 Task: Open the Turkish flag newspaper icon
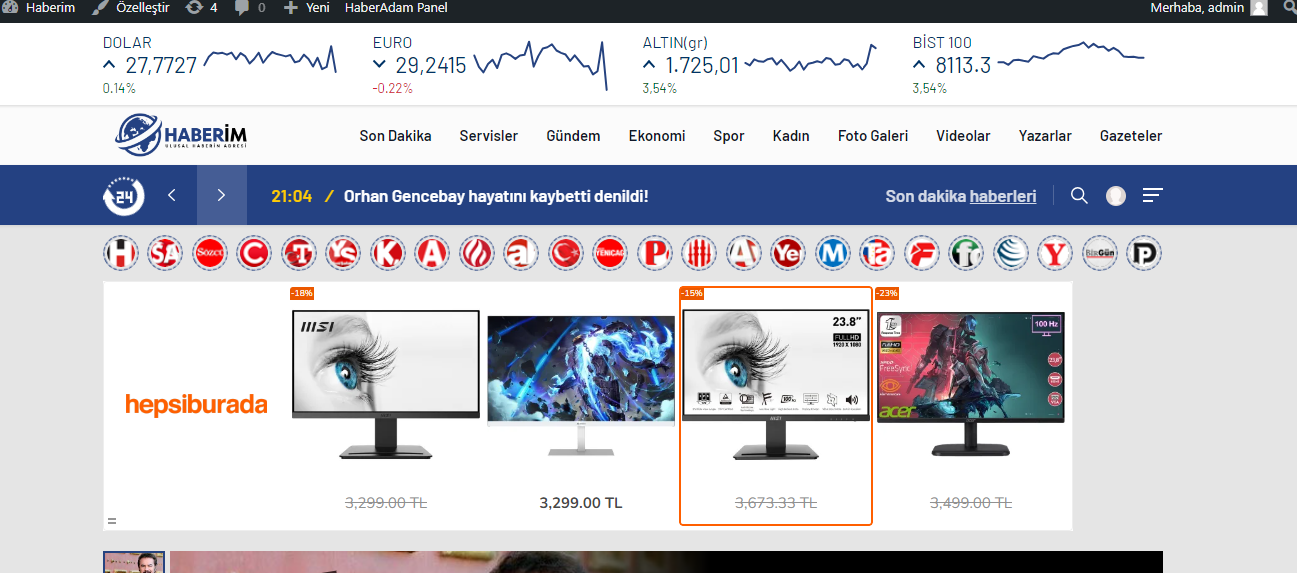pyautogui.click(x=566, y=254)
